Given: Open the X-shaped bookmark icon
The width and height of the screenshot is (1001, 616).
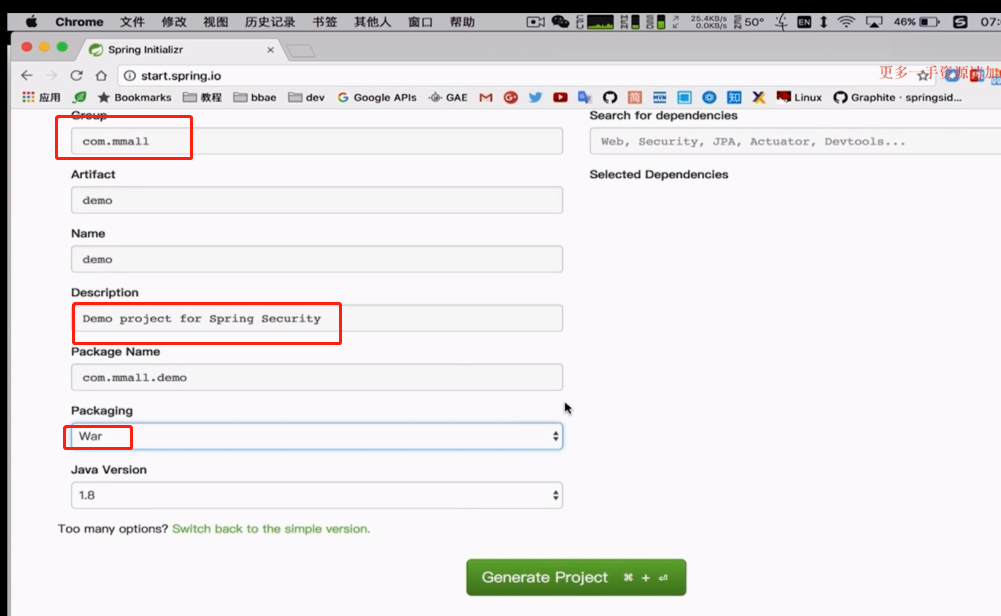Looking at the screenshot, I should [x=758, y=97].
